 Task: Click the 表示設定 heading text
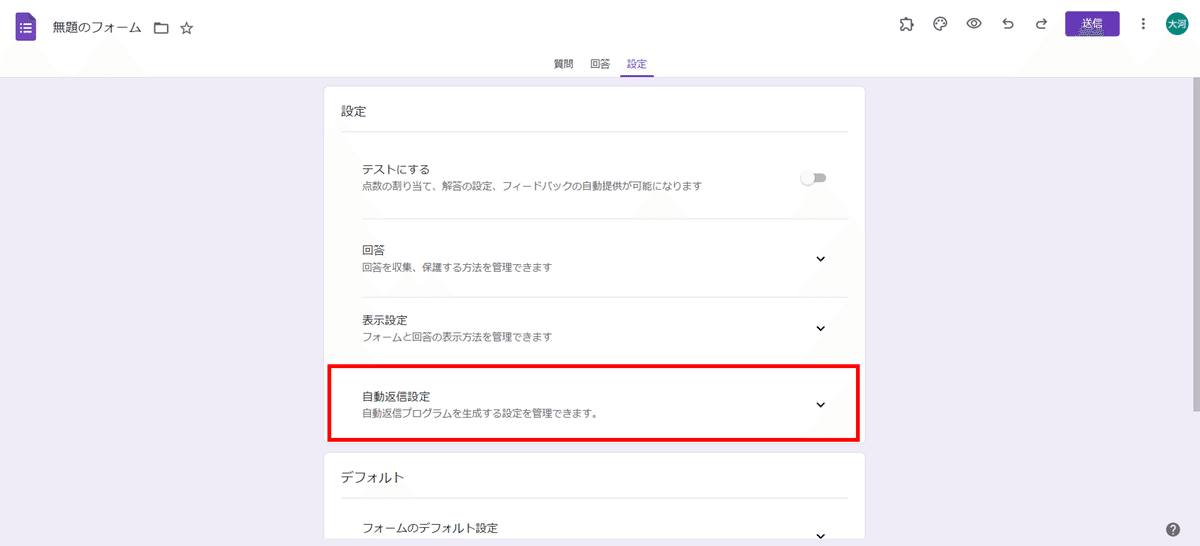point(385,320)
